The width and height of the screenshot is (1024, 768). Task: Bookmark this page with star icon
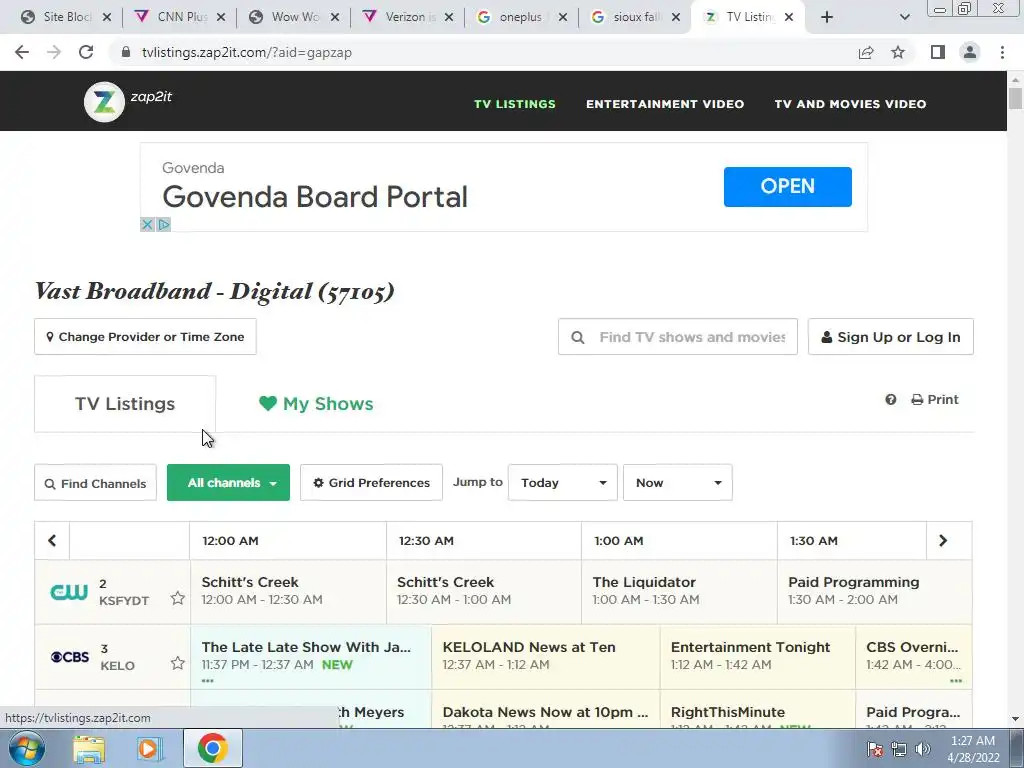(x=898, y=52)
